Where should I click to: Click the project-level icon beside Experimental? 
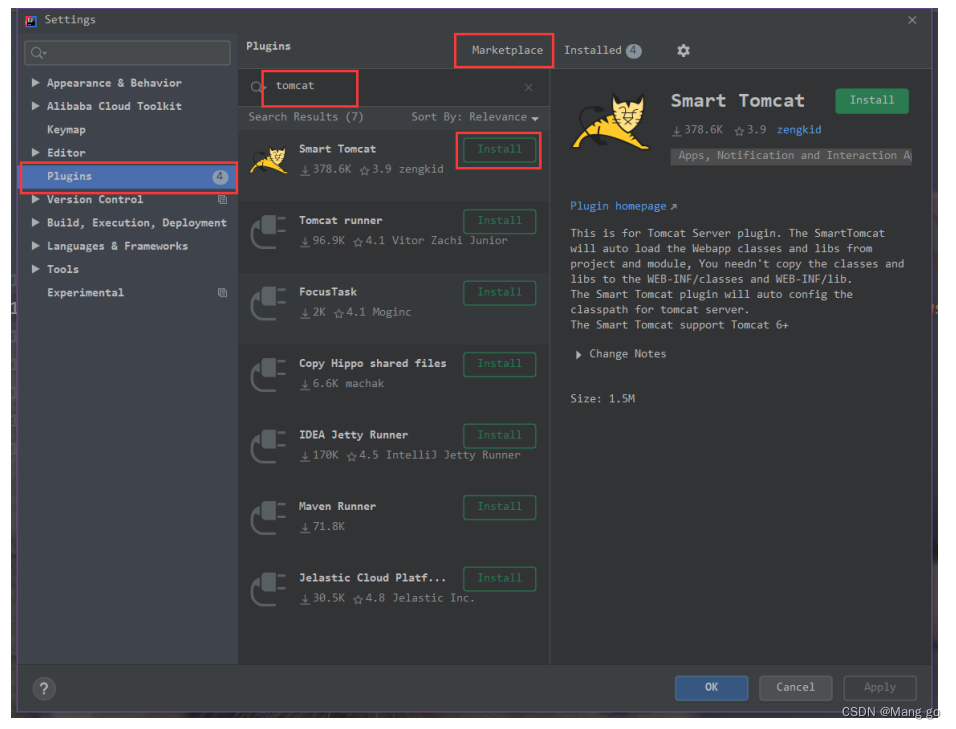223,293
